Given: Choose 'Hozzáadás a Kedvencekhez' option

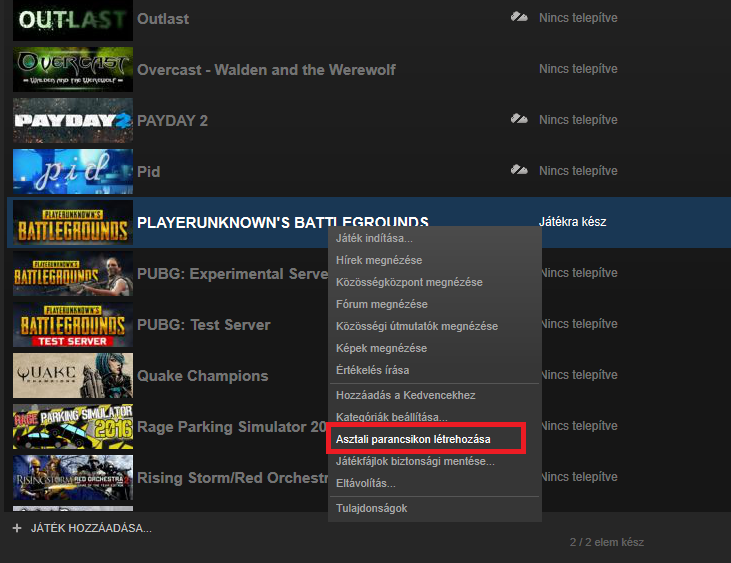Looking at the screenshot, I should [406, 395].
